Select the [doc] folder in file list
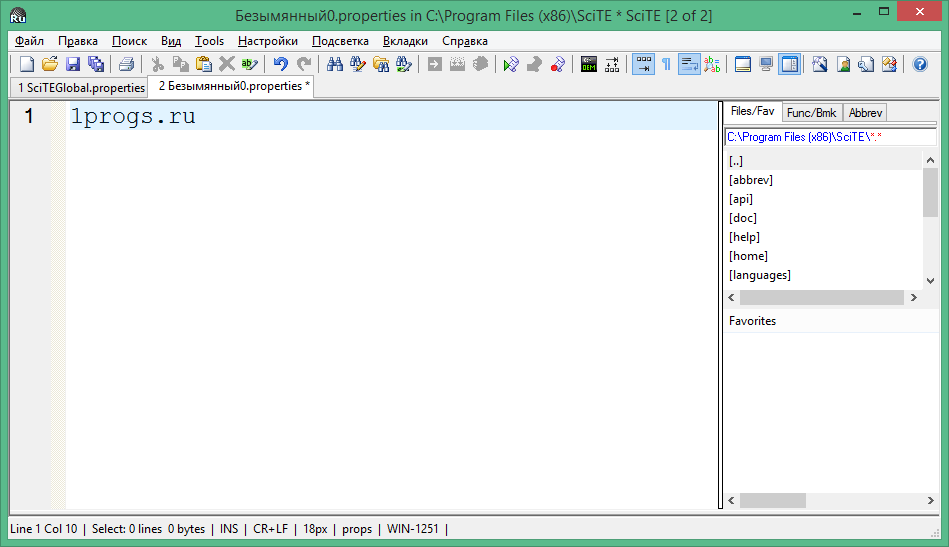 click(x=824, y=218)
